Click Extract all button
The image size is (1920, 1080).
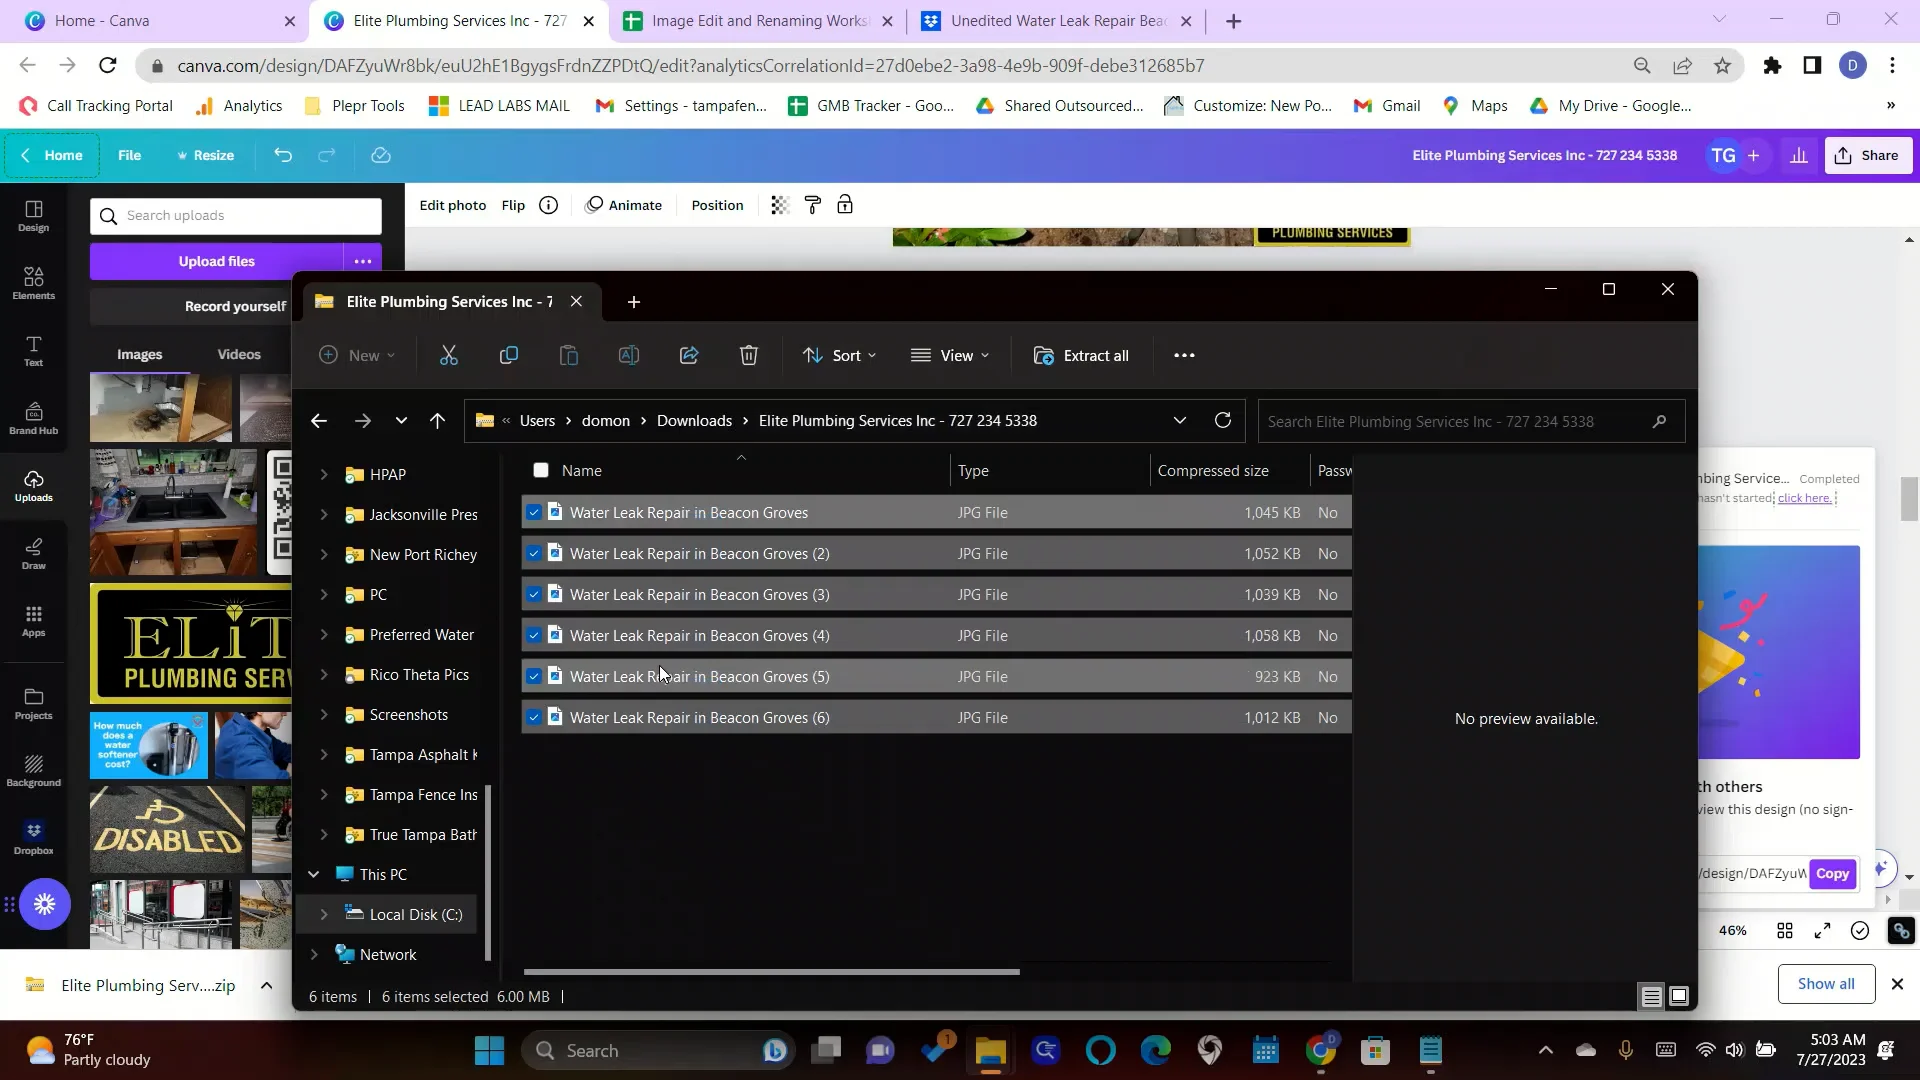click(1081, 355)
